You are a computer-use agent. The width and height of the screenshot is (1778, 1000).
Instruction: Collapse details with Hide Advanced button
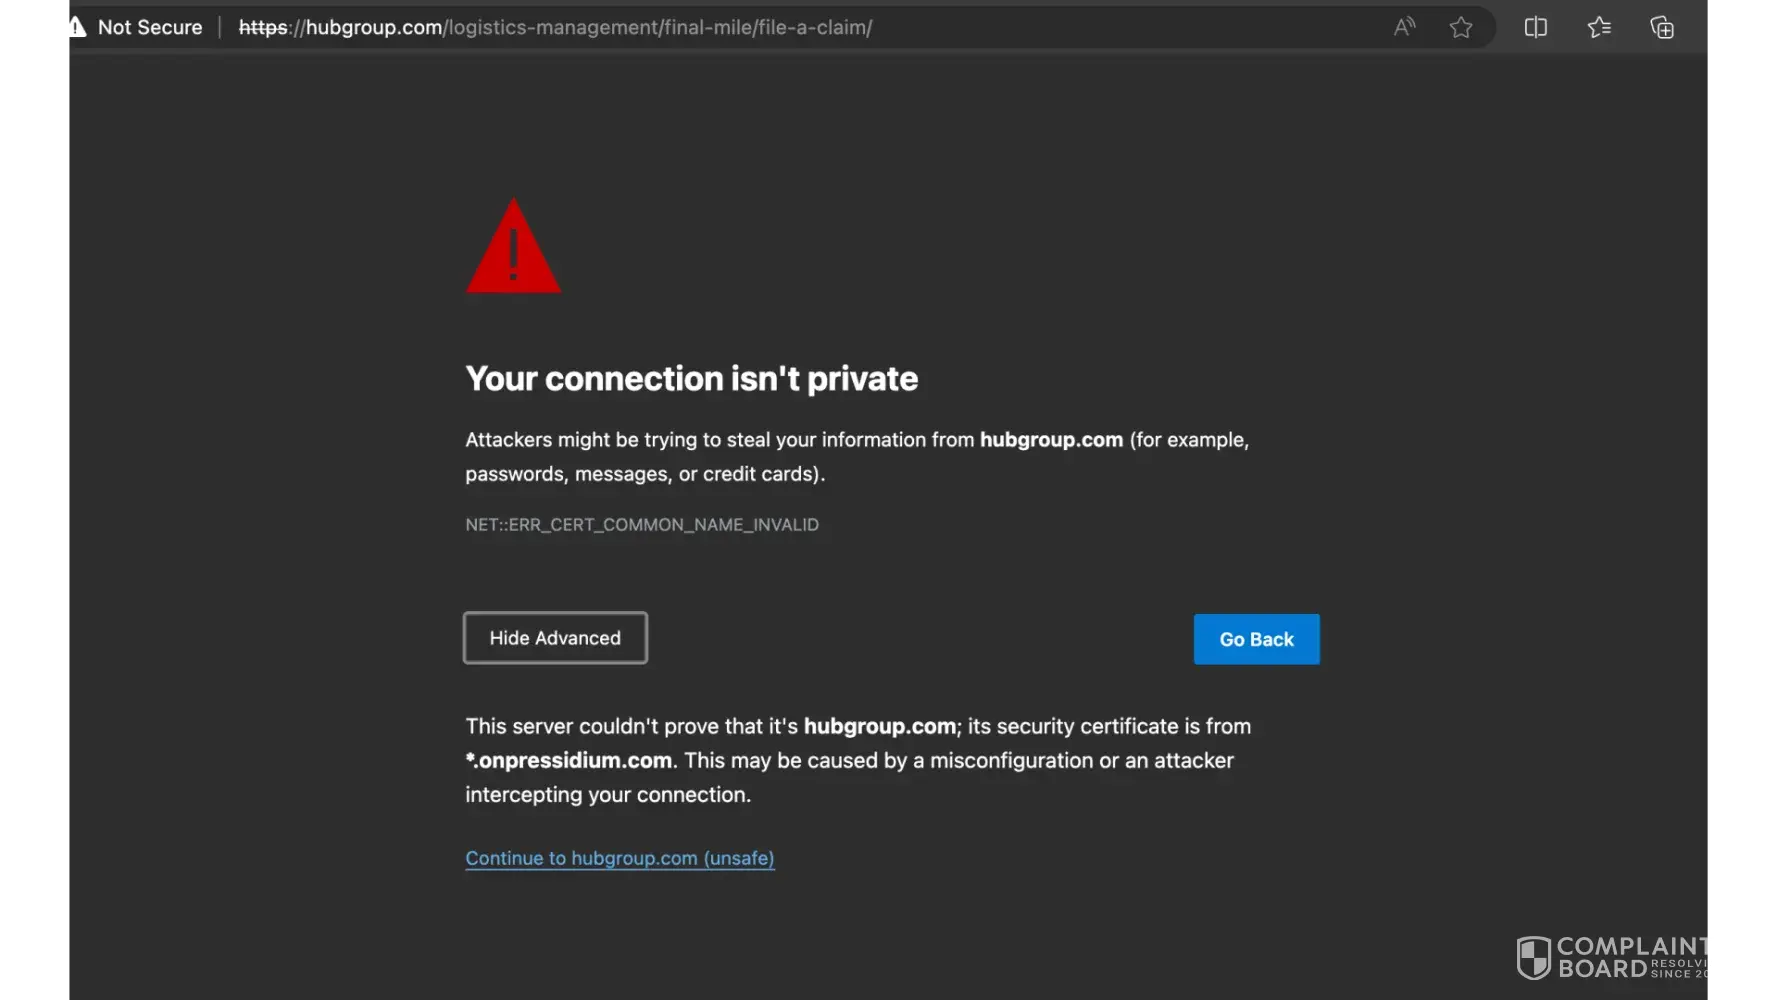[x=555, y=638]
